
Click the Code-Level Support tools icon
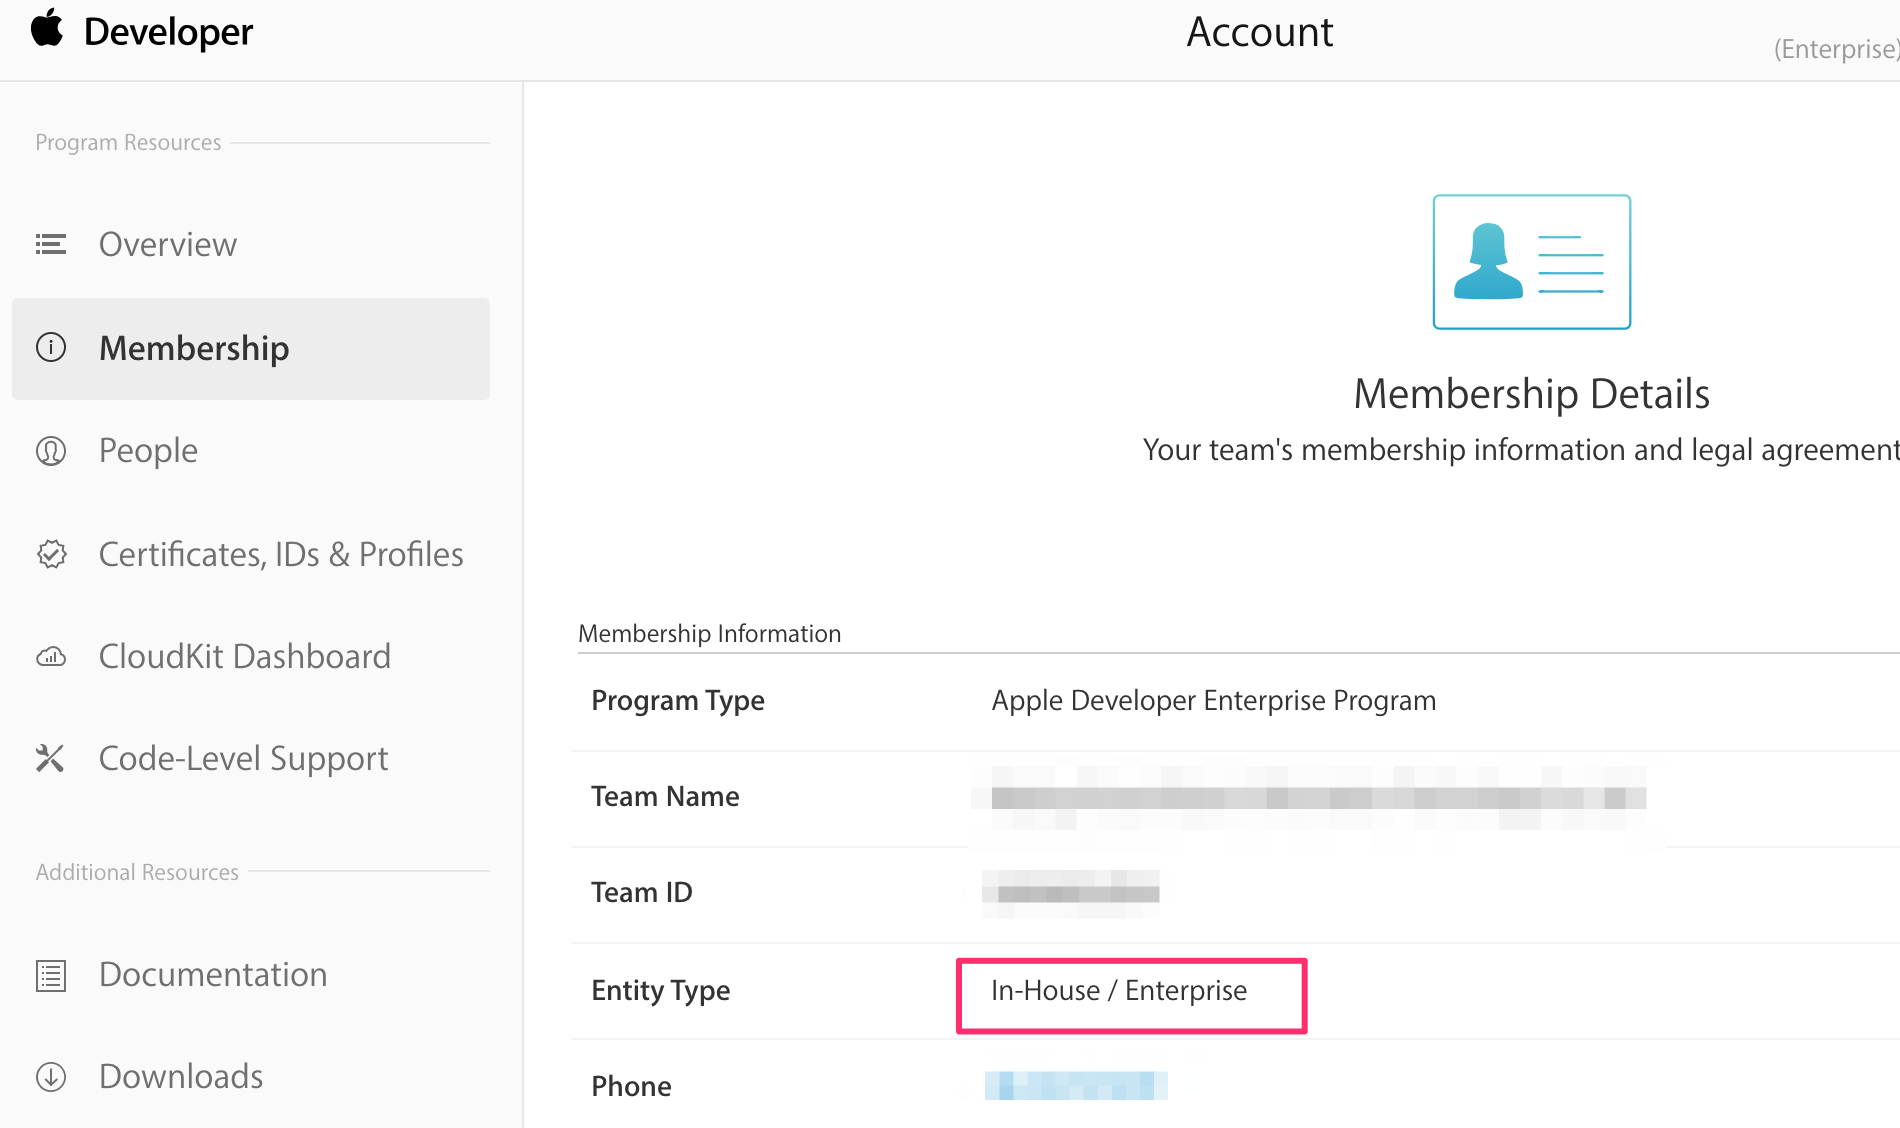point(50,758)
